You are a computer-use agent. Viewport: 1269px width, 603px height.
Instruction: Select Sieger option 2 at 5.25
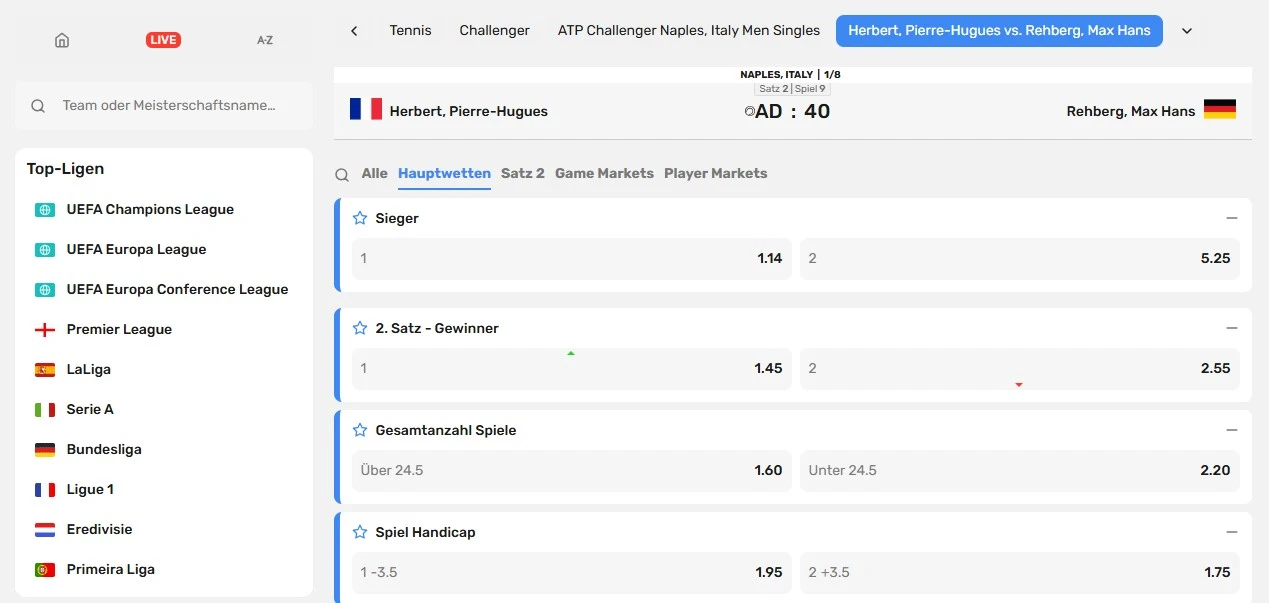point(1020,258)
